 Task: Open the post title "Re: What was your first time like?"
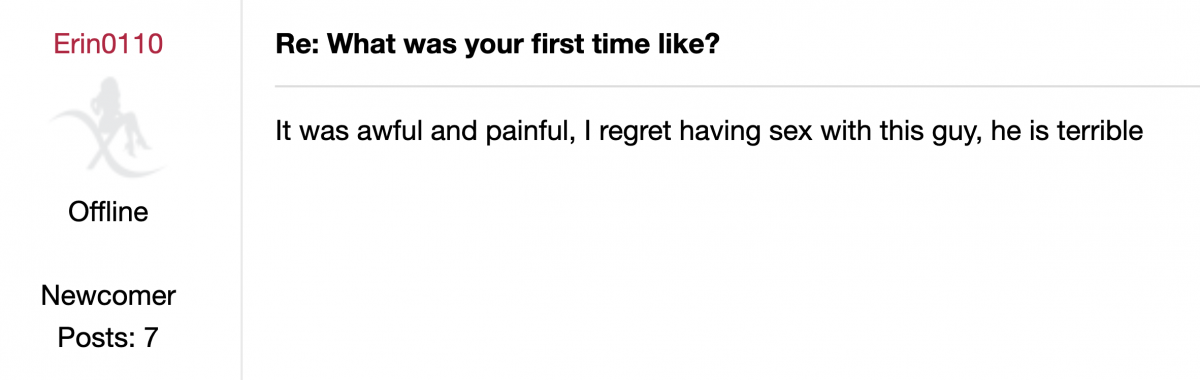[497, 47]
